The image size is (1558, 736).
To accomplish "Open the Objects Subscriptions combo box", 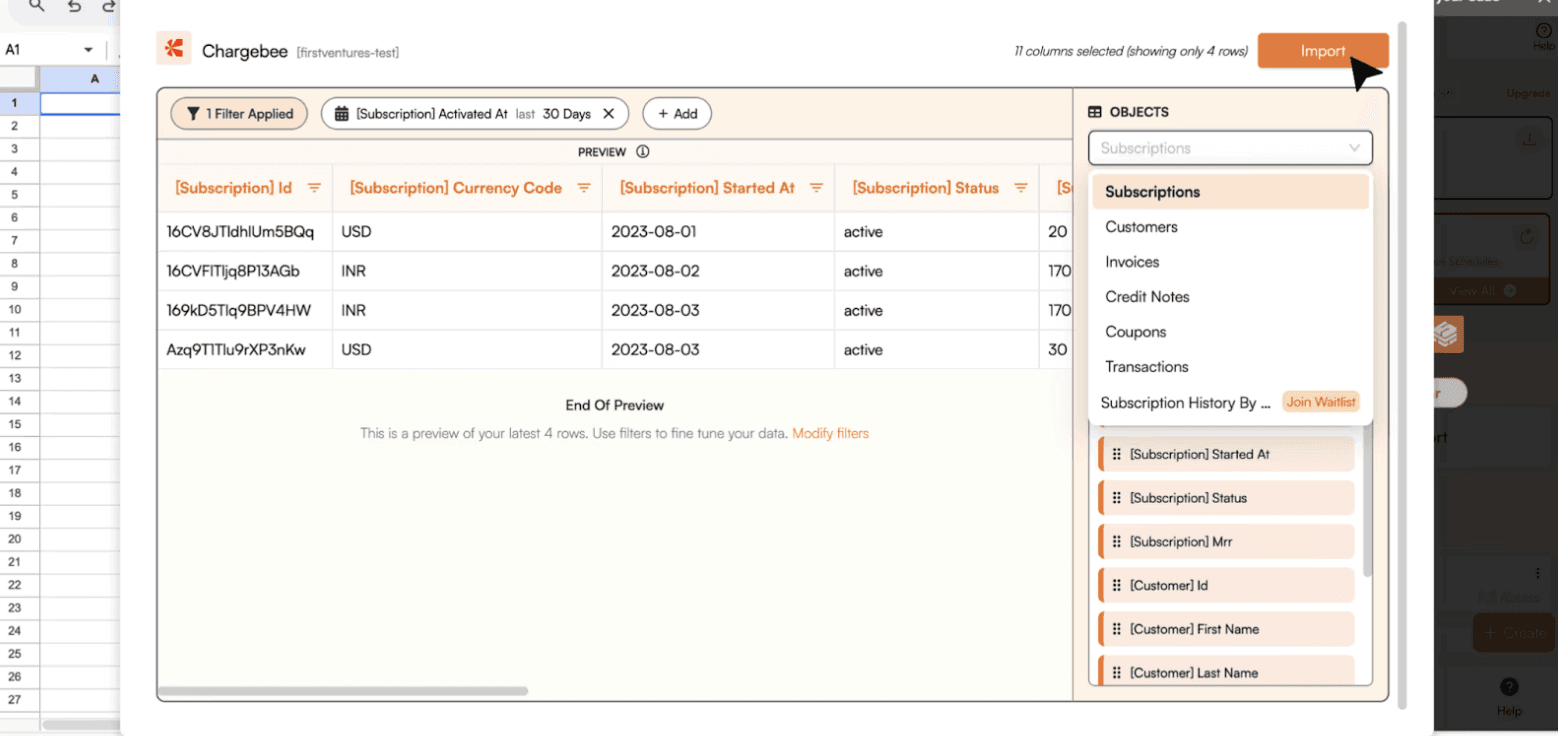I will tap(1230, 148).
